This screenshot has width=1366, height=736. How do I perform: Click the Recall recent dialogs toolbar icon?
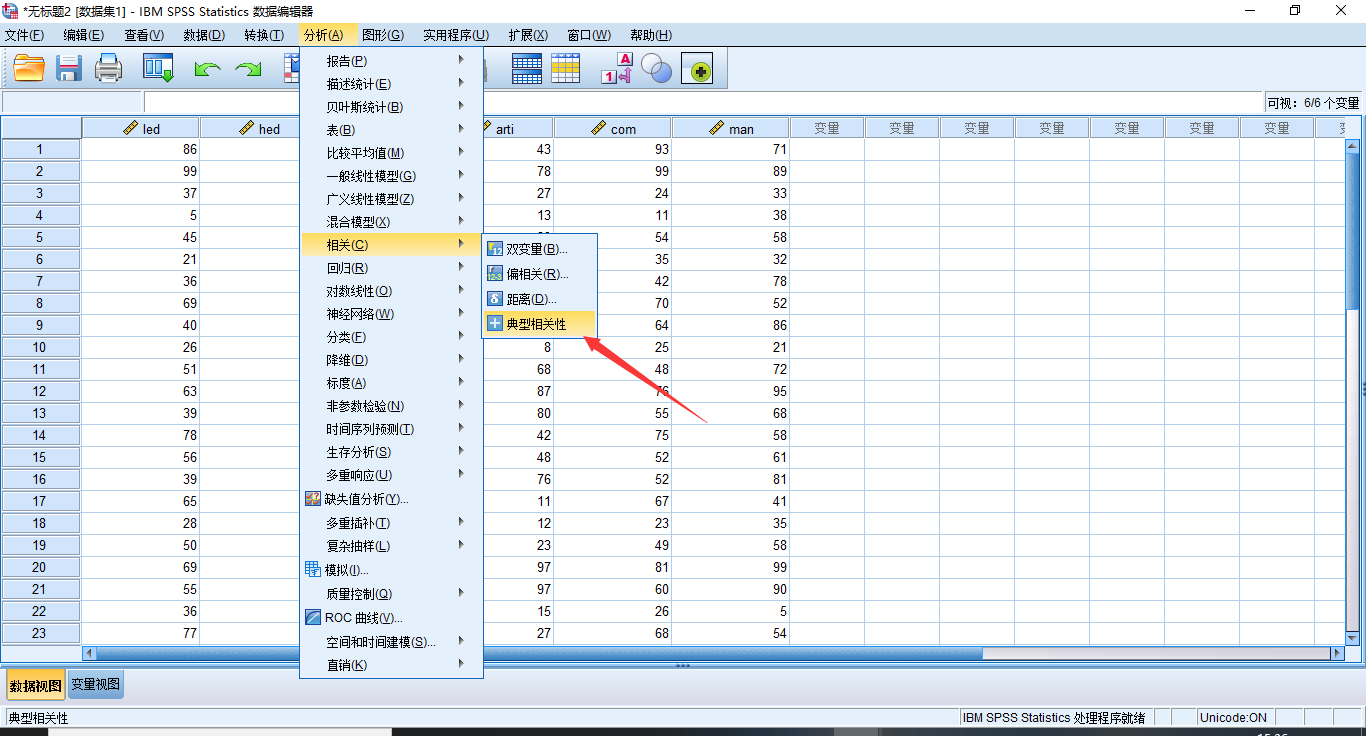point(158,69)
